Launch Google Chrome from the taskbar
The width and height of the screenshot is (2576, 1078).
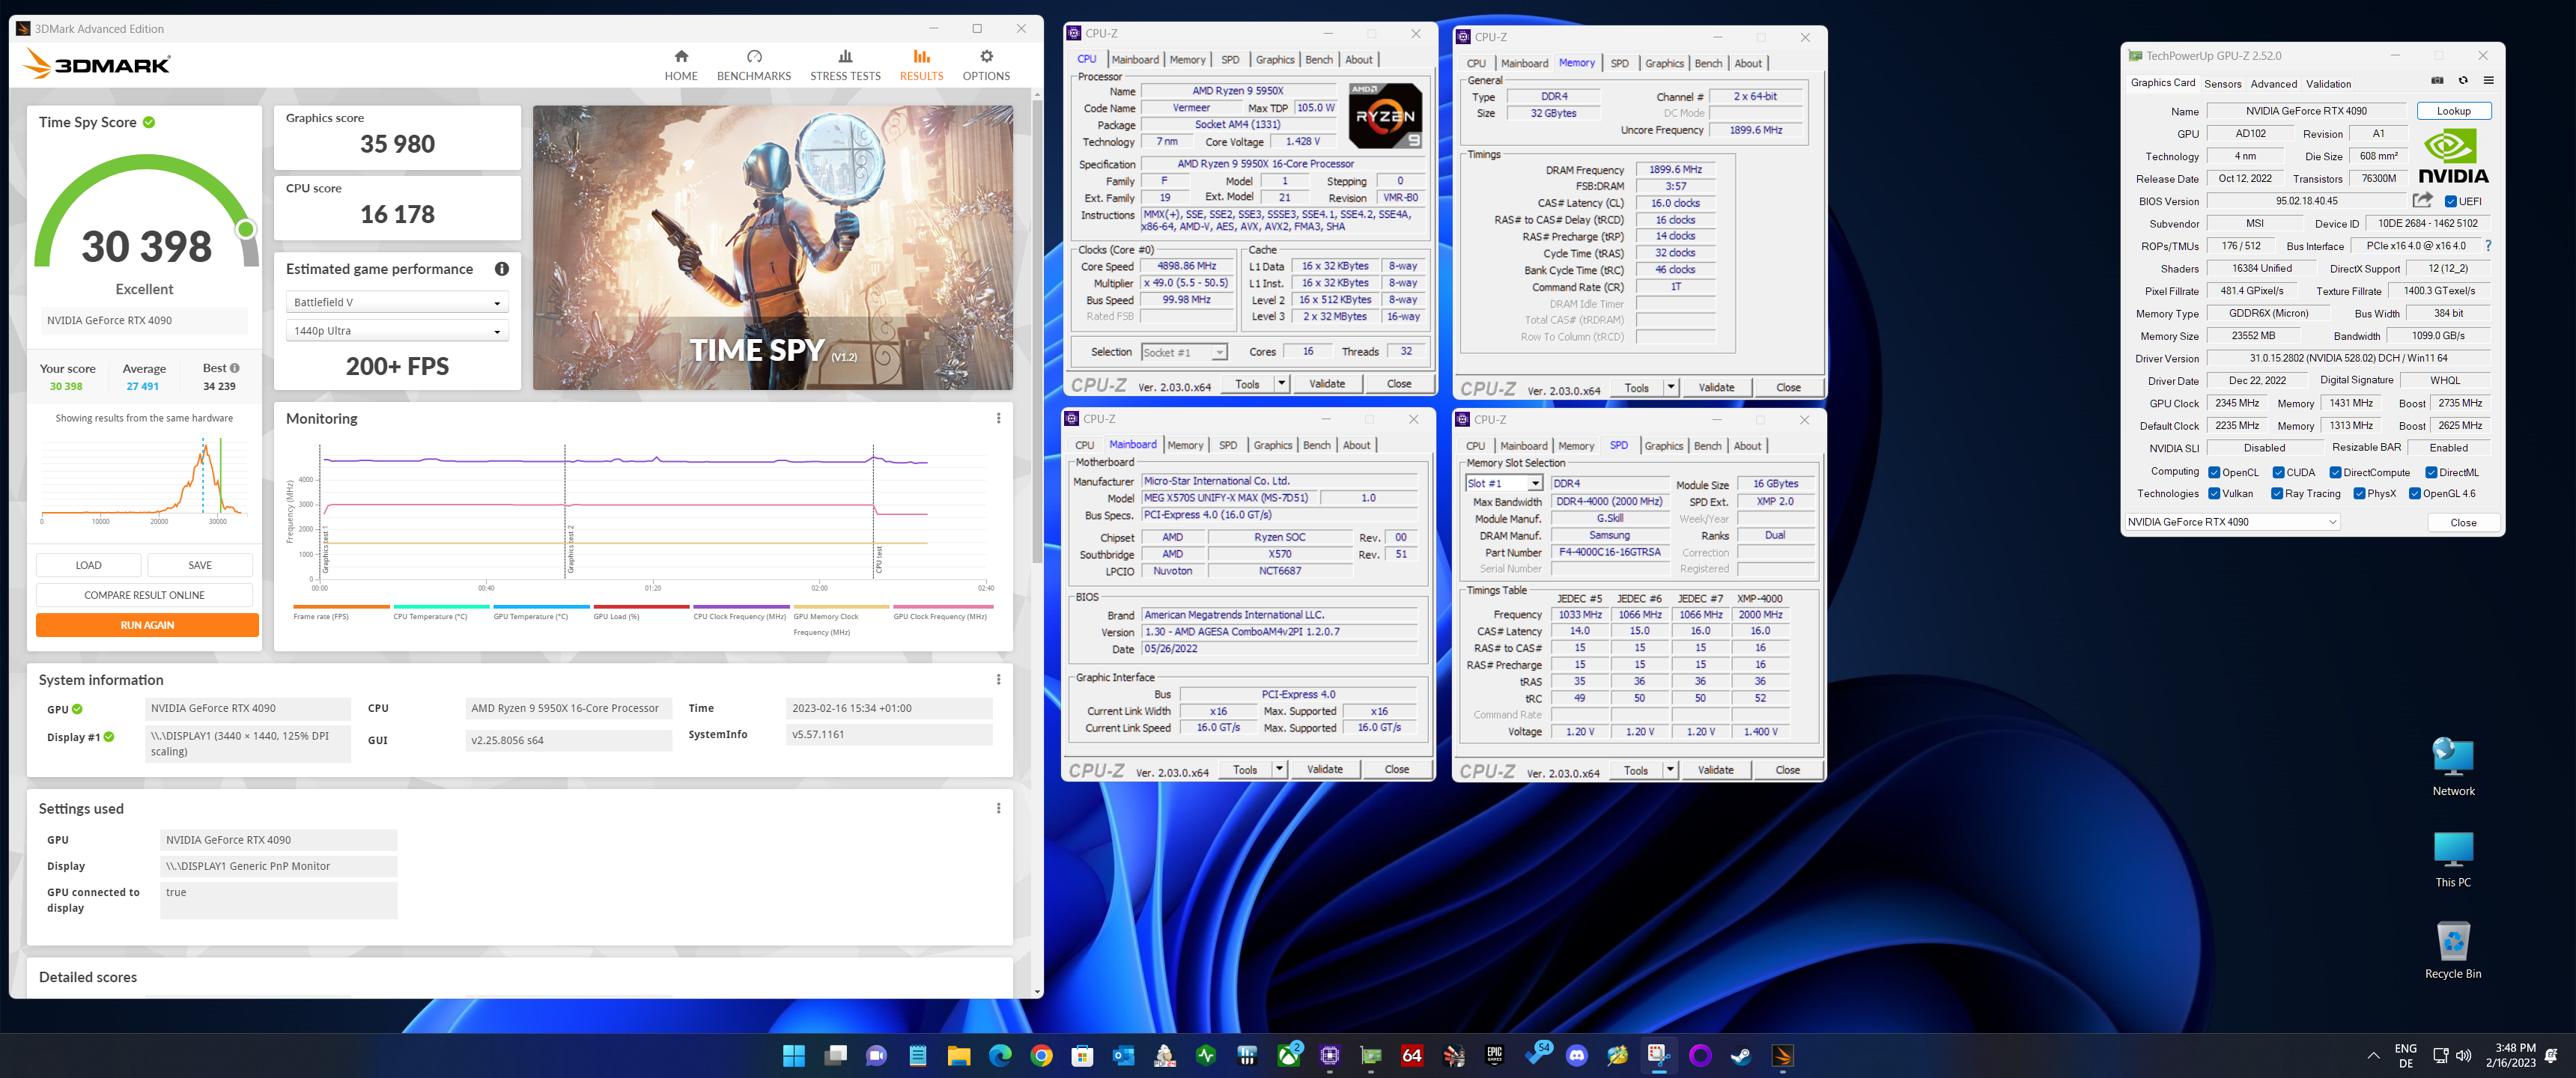tap(1041, 1055)
